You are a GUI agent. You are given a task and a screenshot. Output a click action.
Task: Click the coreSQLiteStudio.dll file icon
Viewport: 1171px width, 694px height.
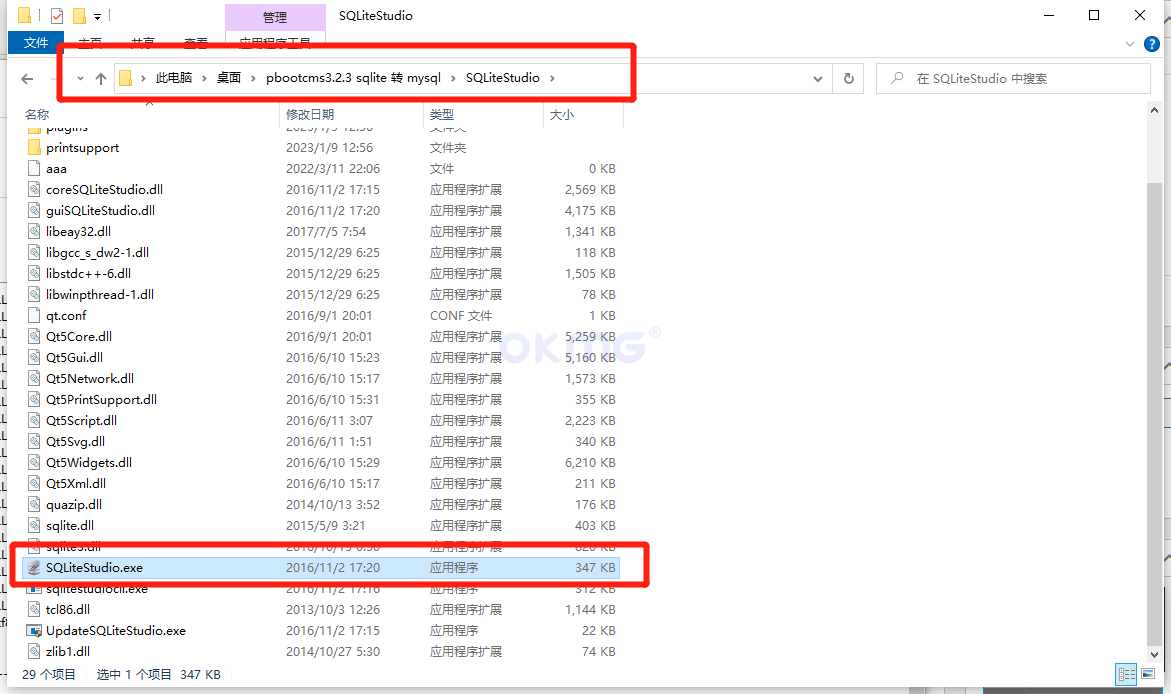pos(34,189)
